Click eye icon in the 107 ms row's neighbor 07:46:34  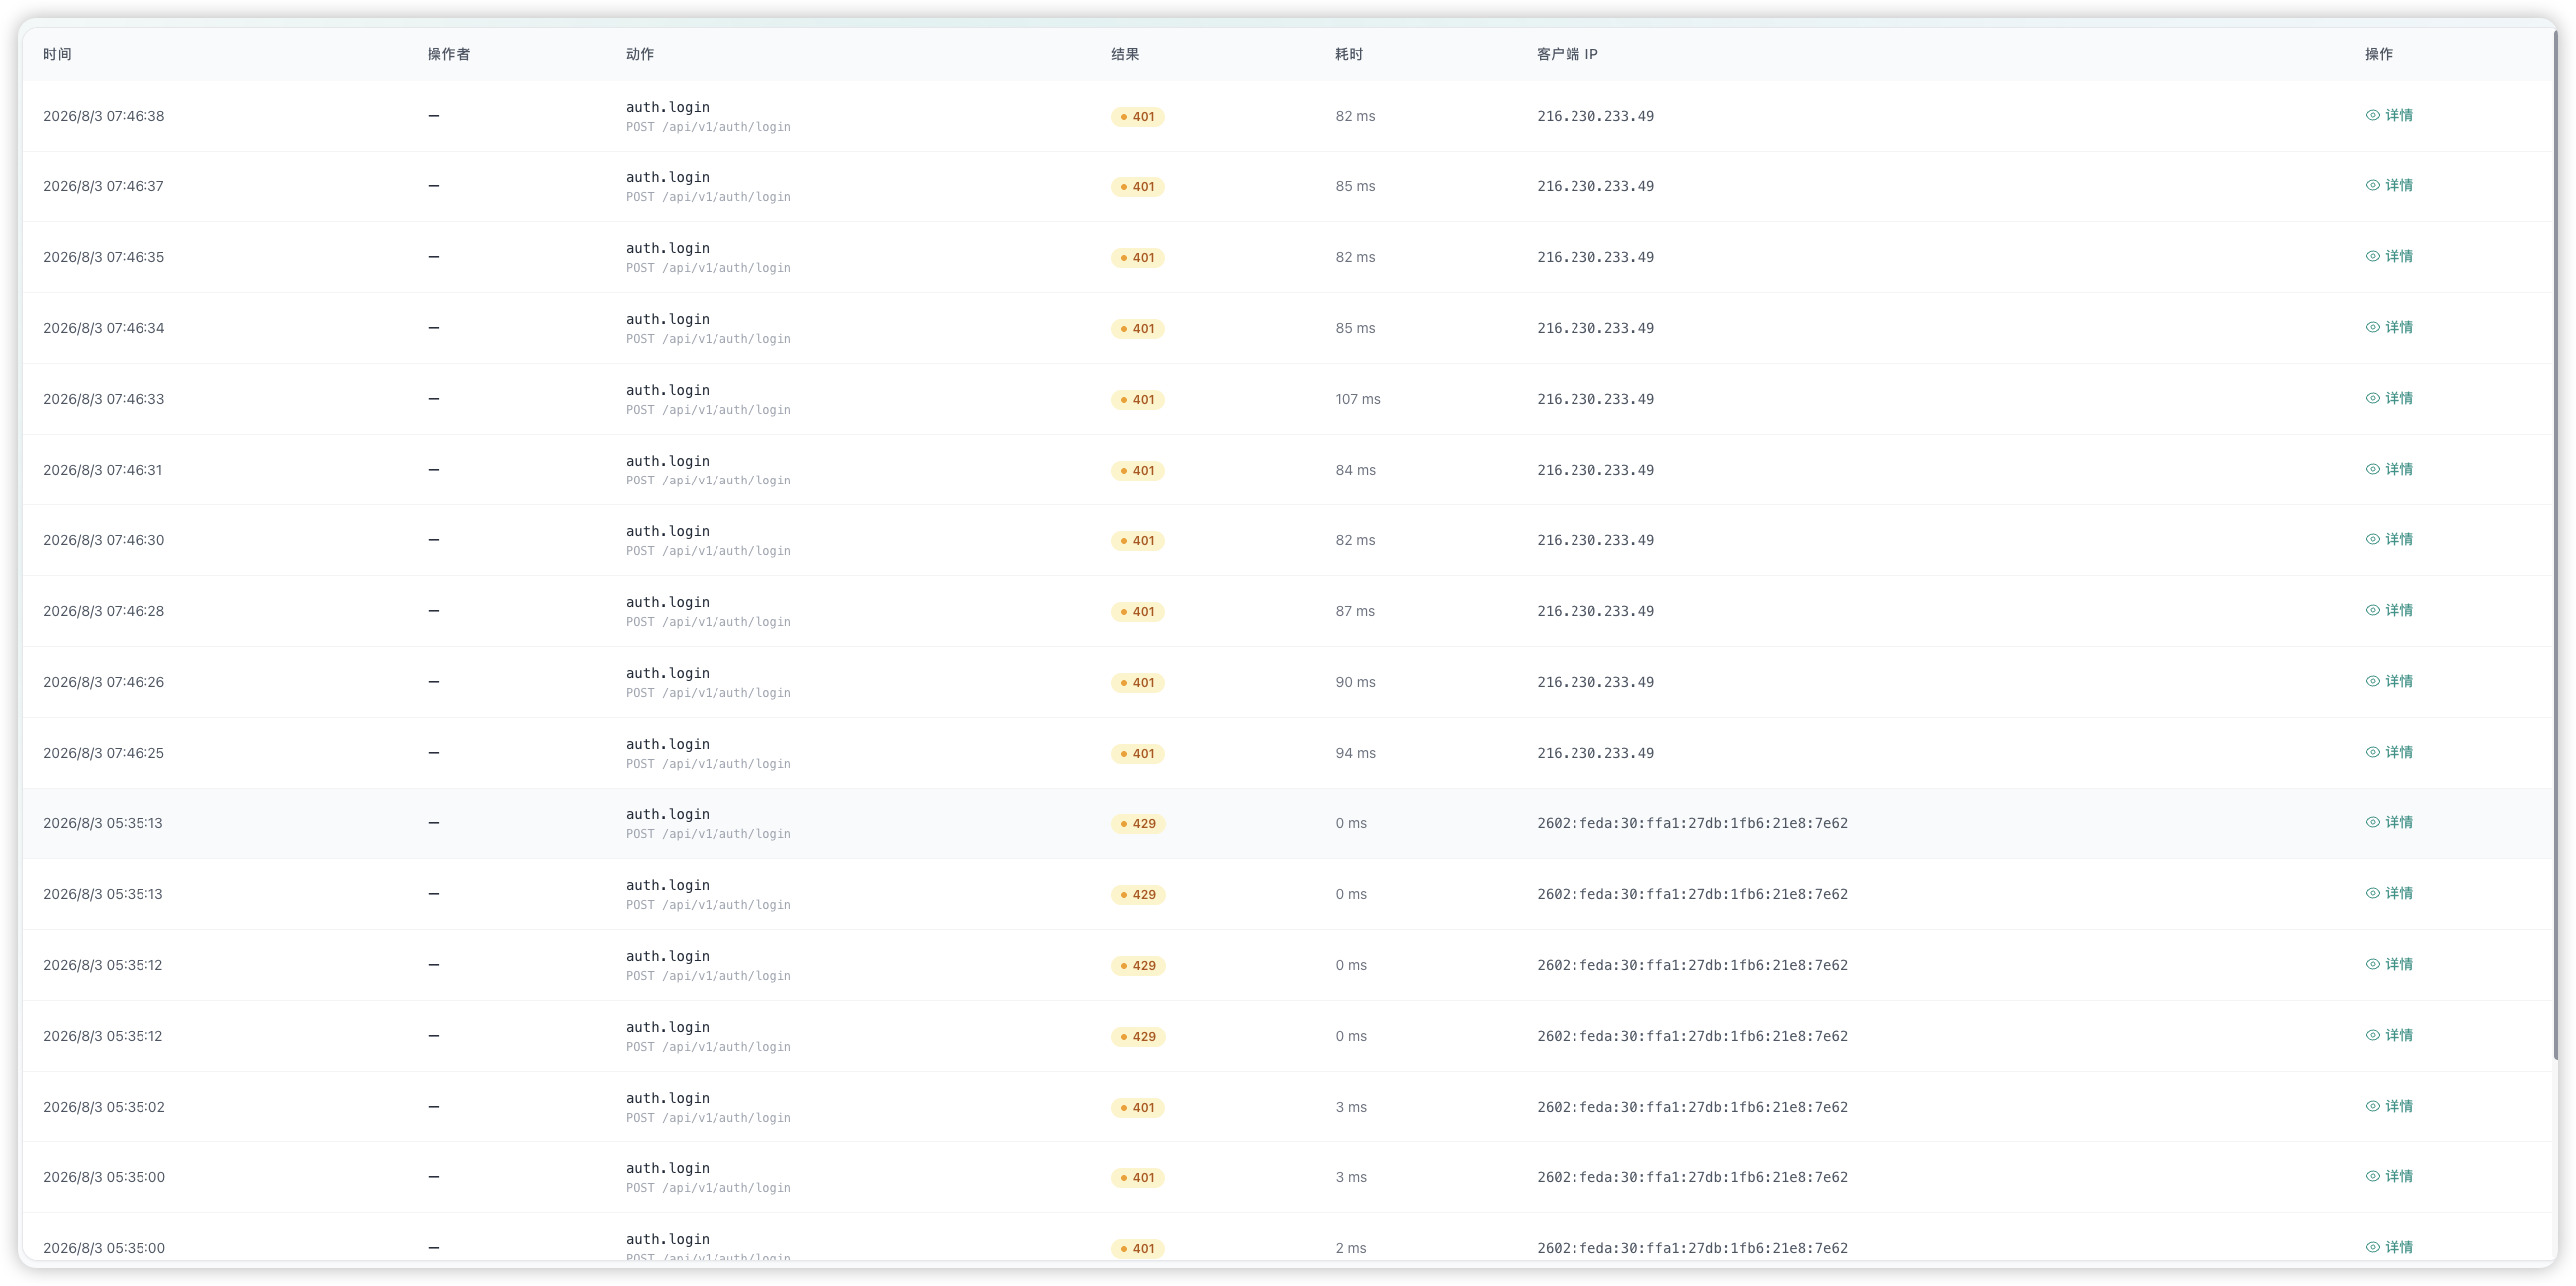coord(2371,327)
